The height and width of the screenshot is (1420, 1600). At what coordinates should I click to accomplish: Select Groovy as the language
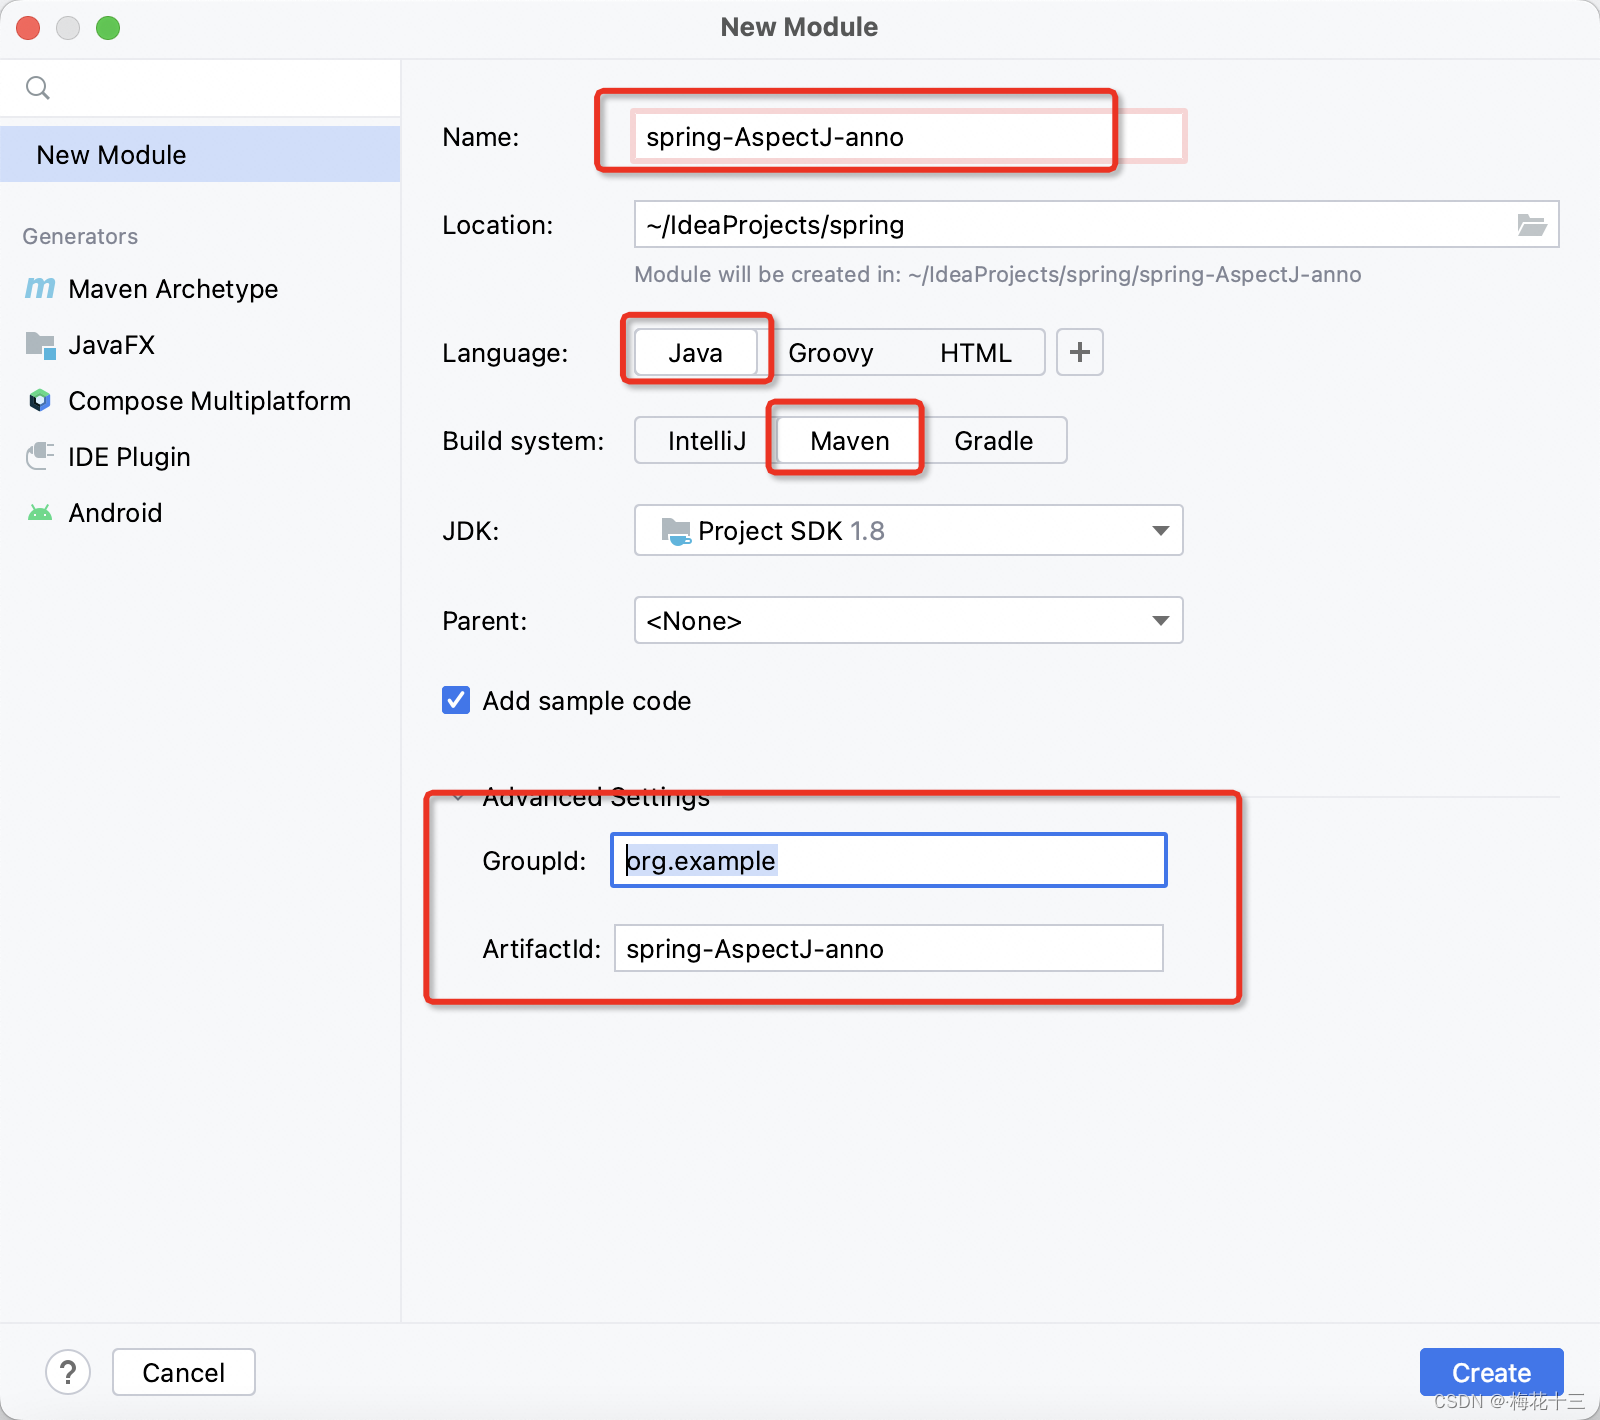(x=831, y=353)
